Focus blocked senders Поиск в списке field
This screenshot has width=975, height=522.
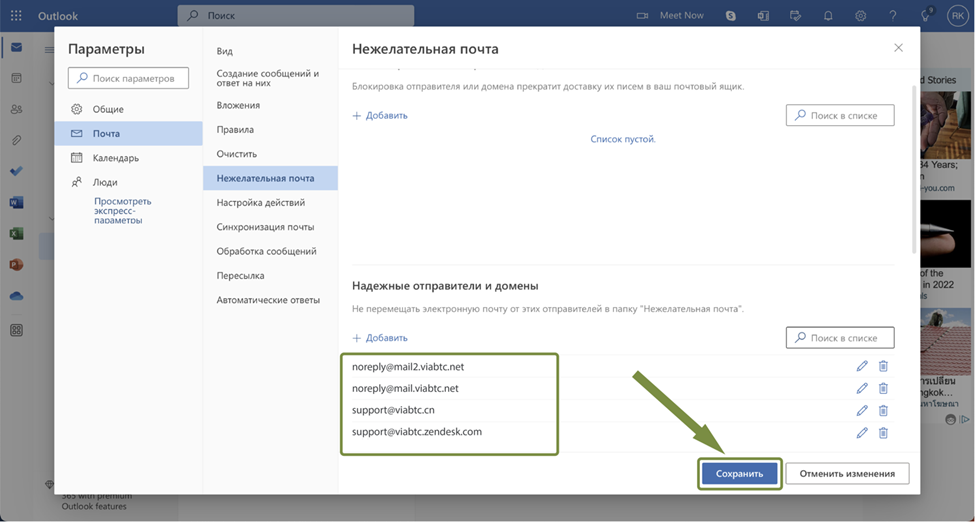coord(840,115)
